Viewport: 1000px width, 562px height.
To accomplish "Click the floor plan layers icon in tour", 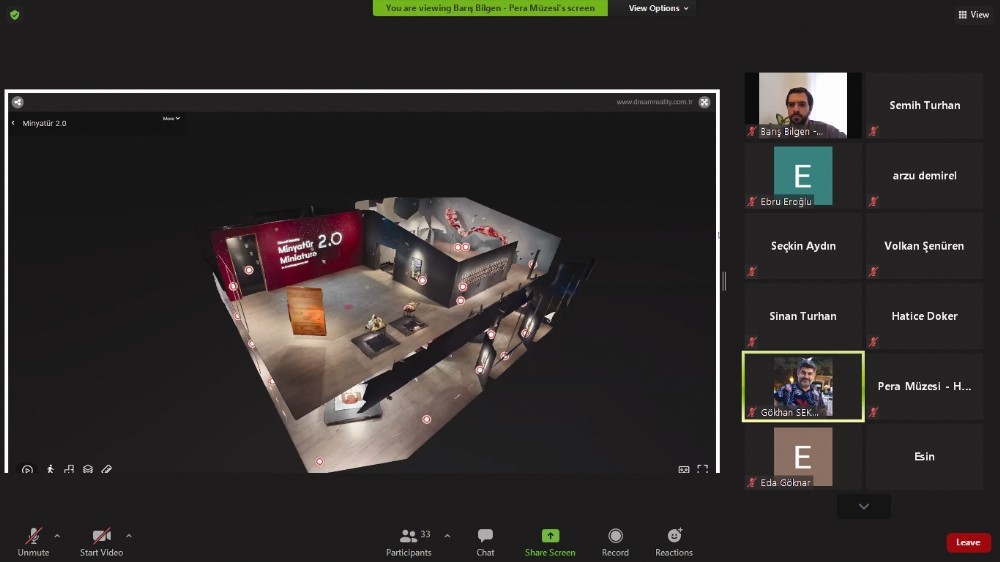I will 88,469.
